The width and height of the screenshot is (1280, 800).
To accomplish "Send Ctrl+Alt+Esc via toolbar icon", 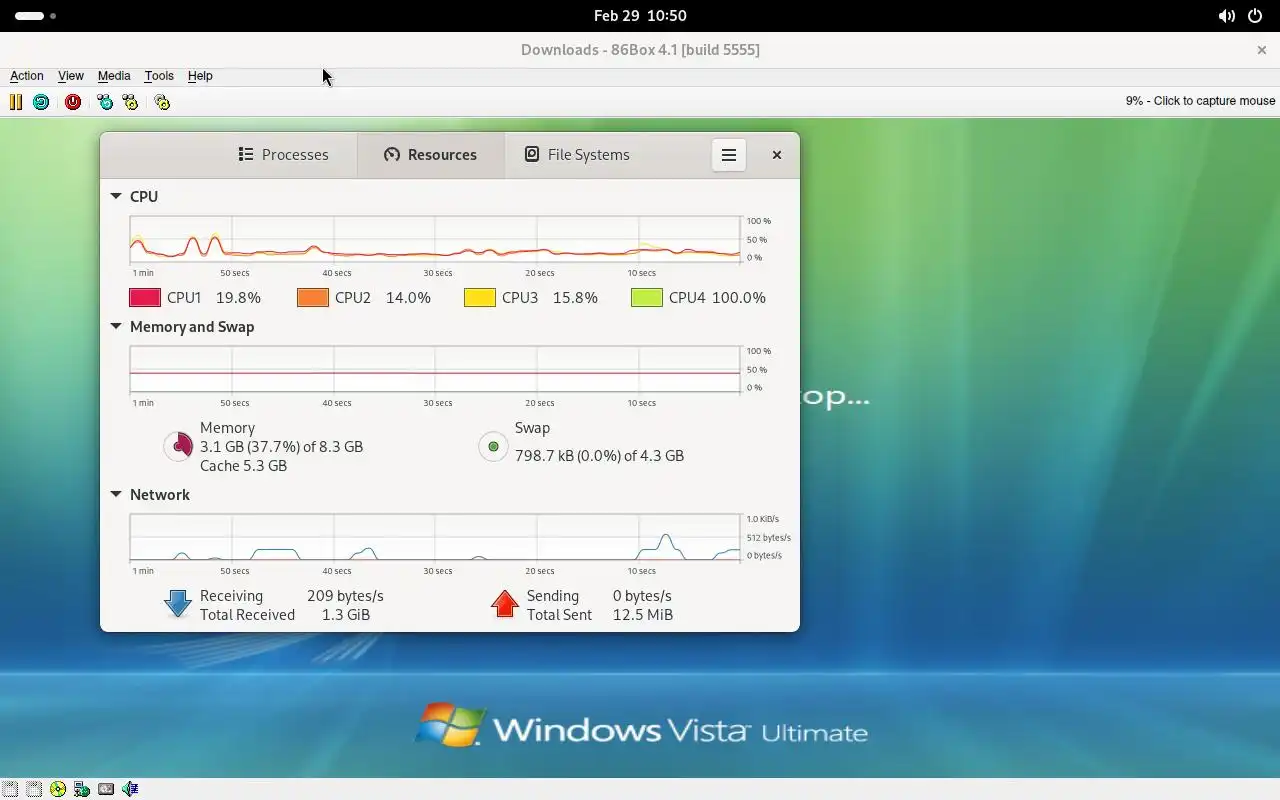I will 130,102.
